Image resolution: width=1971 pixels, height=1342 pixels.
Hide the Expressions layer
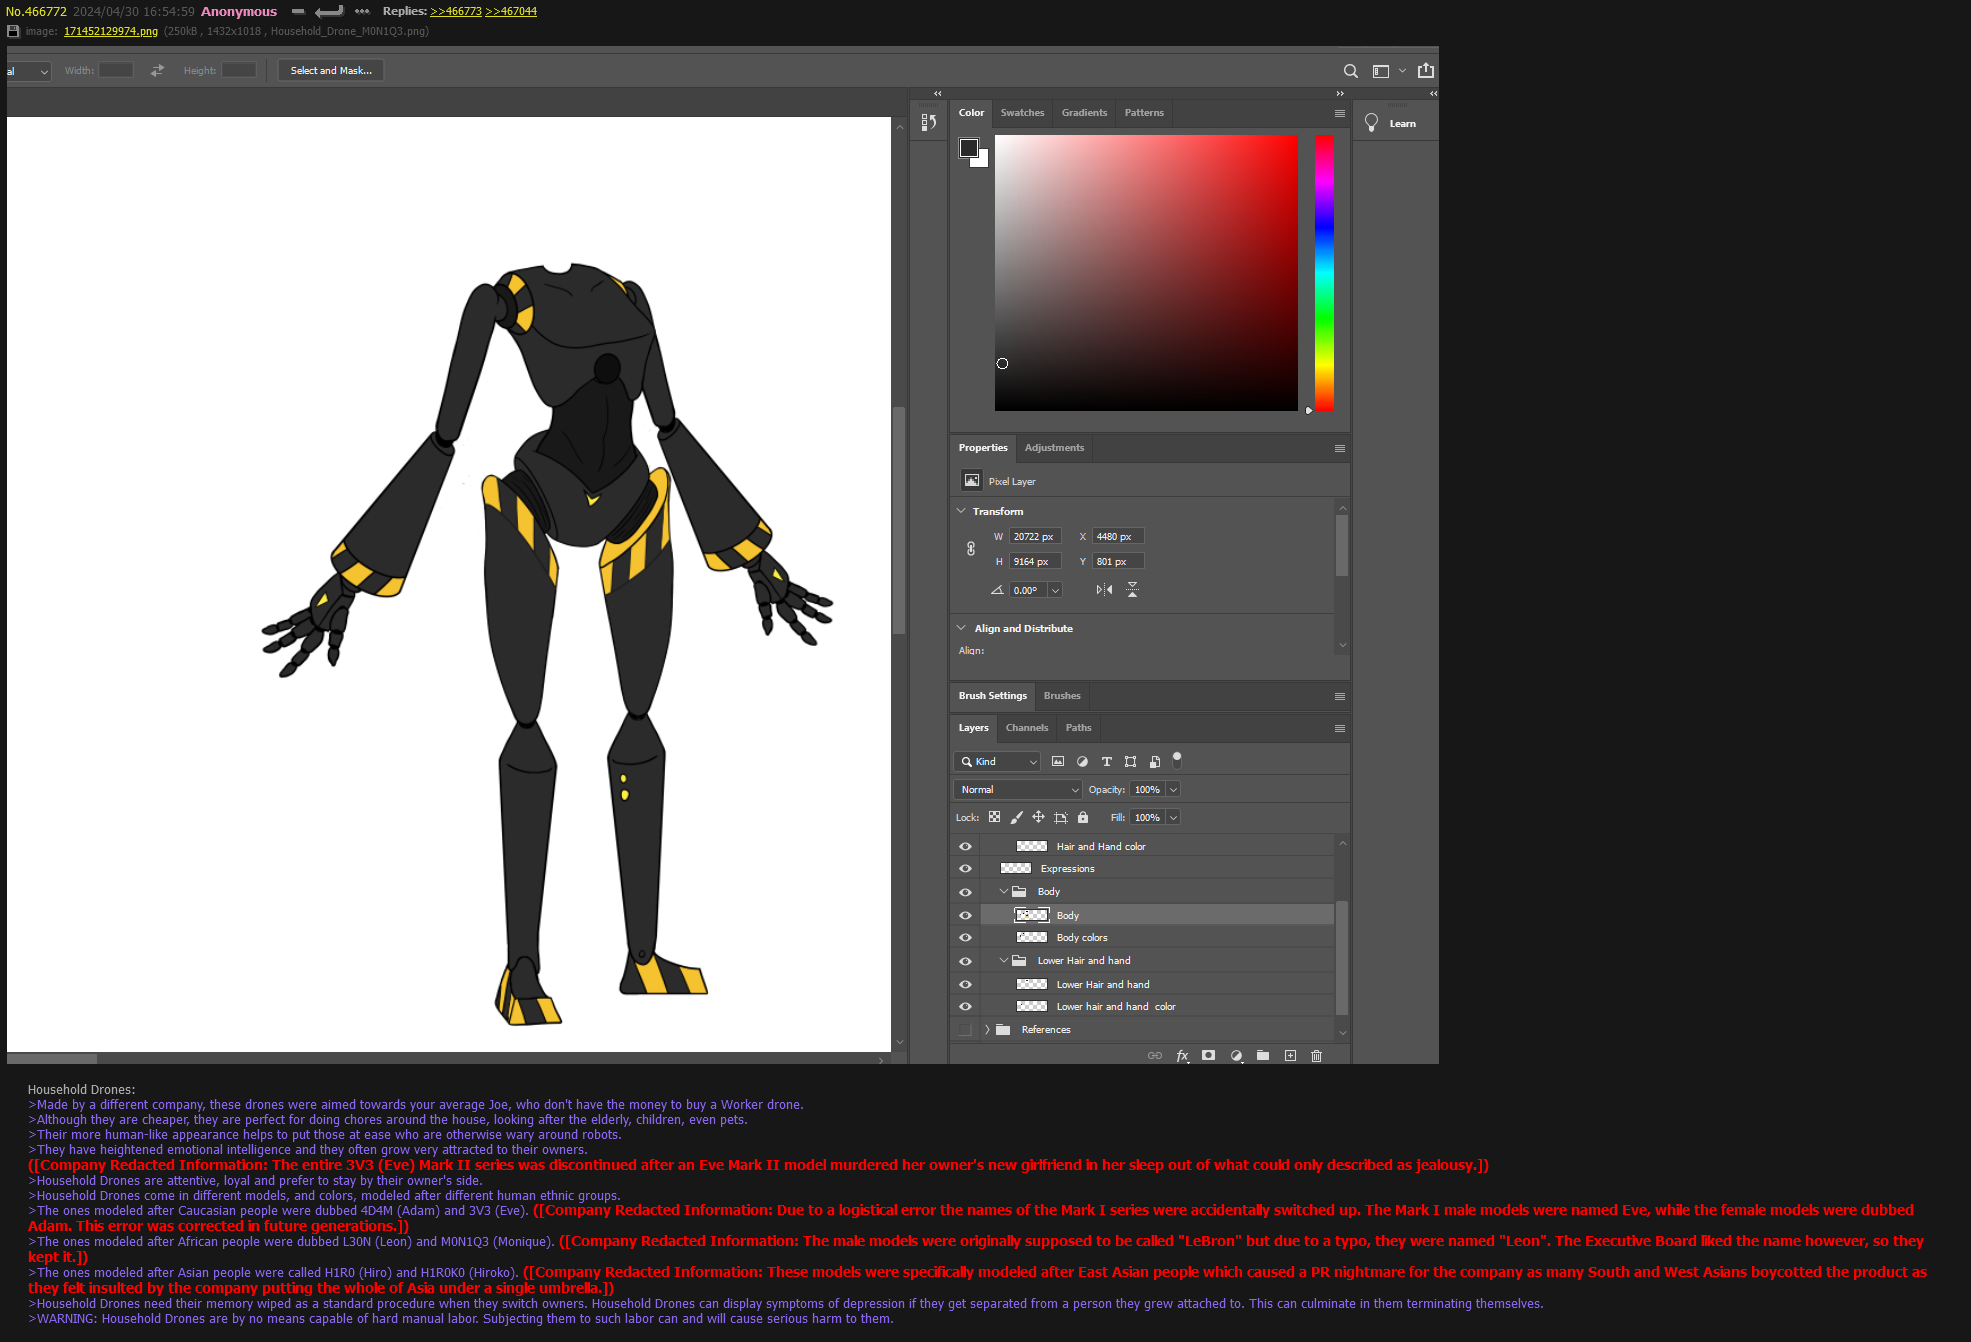point(965,869)
